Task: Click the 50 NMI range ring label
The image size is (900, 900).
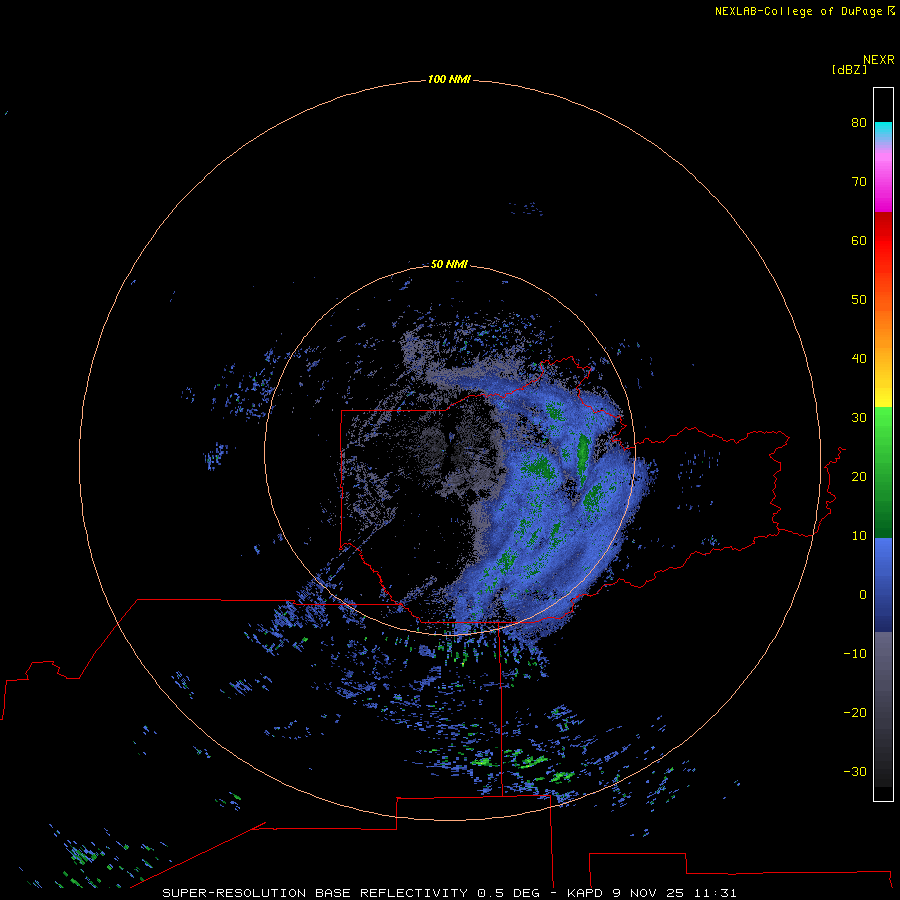Action: (x=449, y=264)
